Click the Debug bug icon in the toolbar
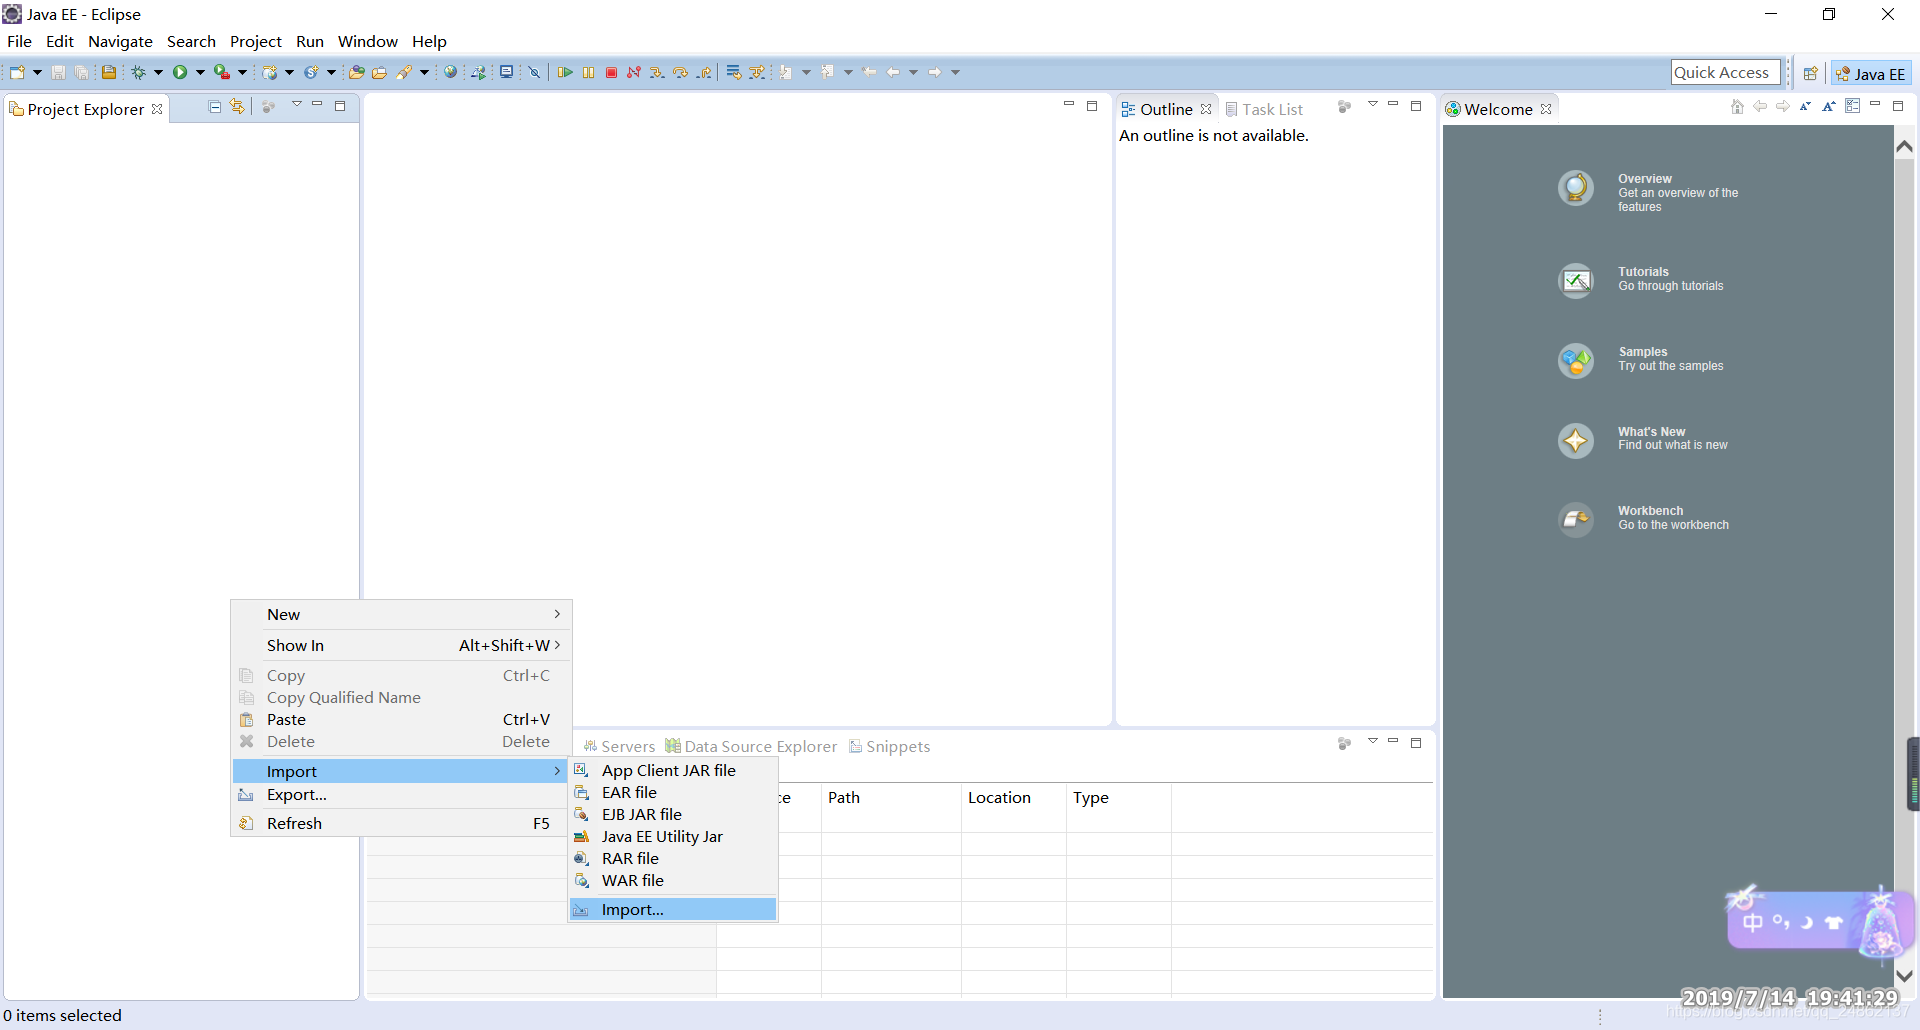 tap(138, 72)
